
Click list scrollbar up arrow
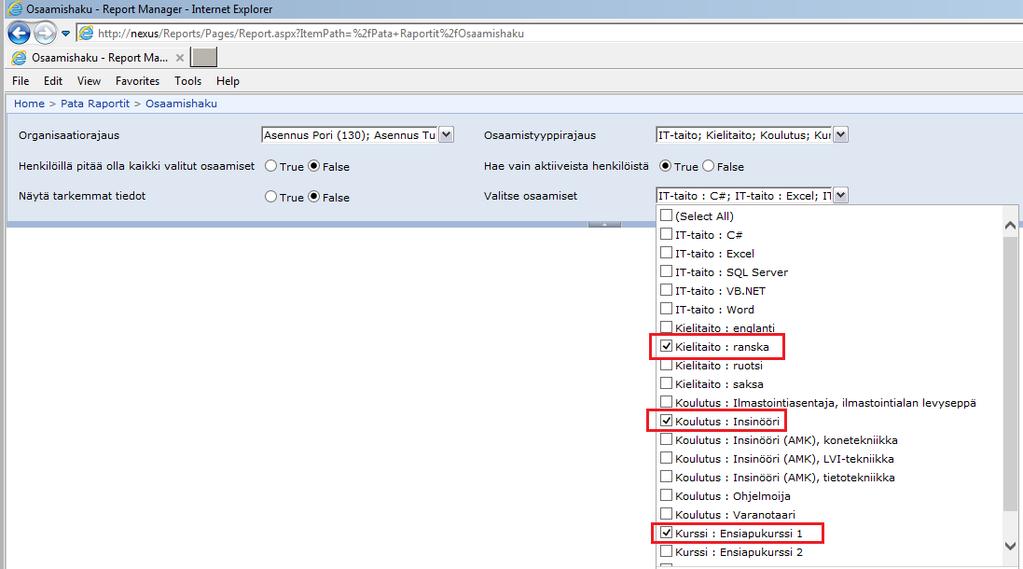pos(1010,225)
